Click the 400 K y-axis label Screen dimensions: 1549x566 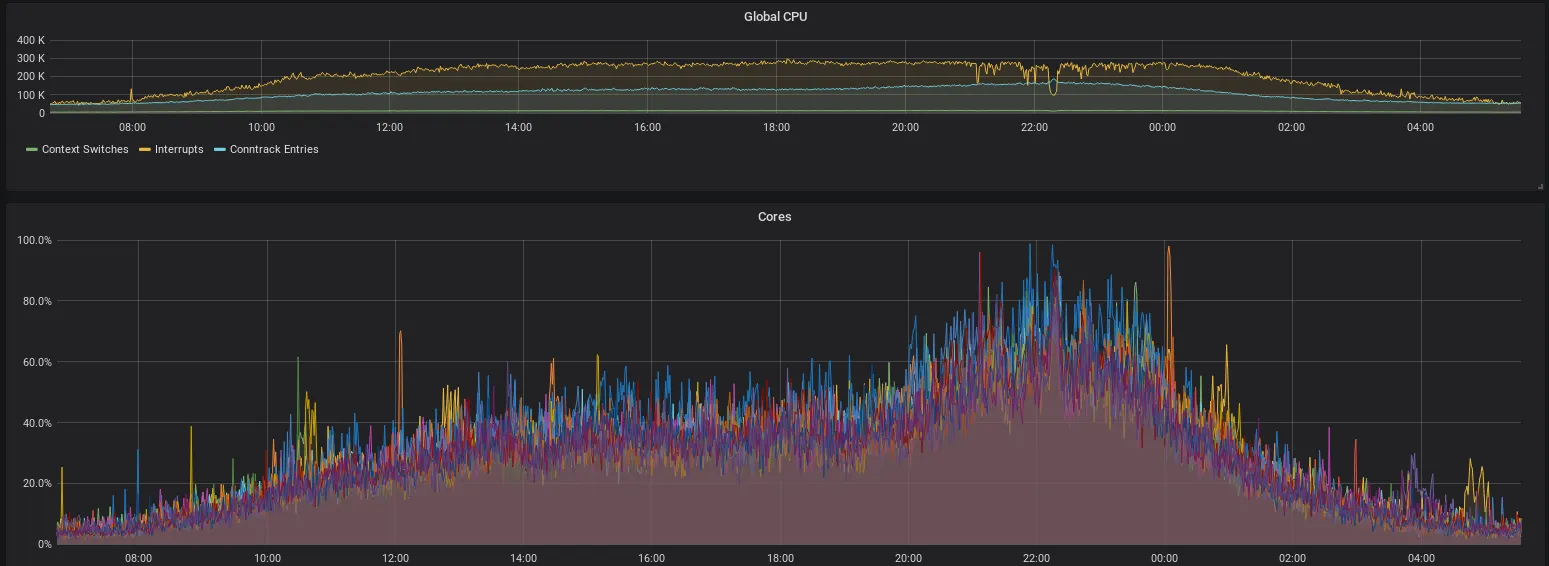(31, 40)
